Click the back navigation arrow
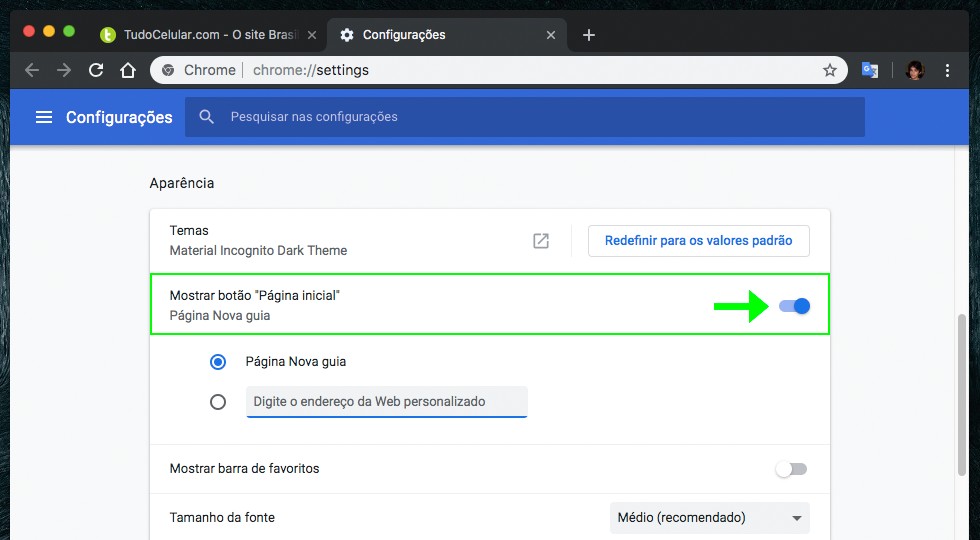Image resolution: width=980 pixels, height=540 pixels. (x=32, y=70)
